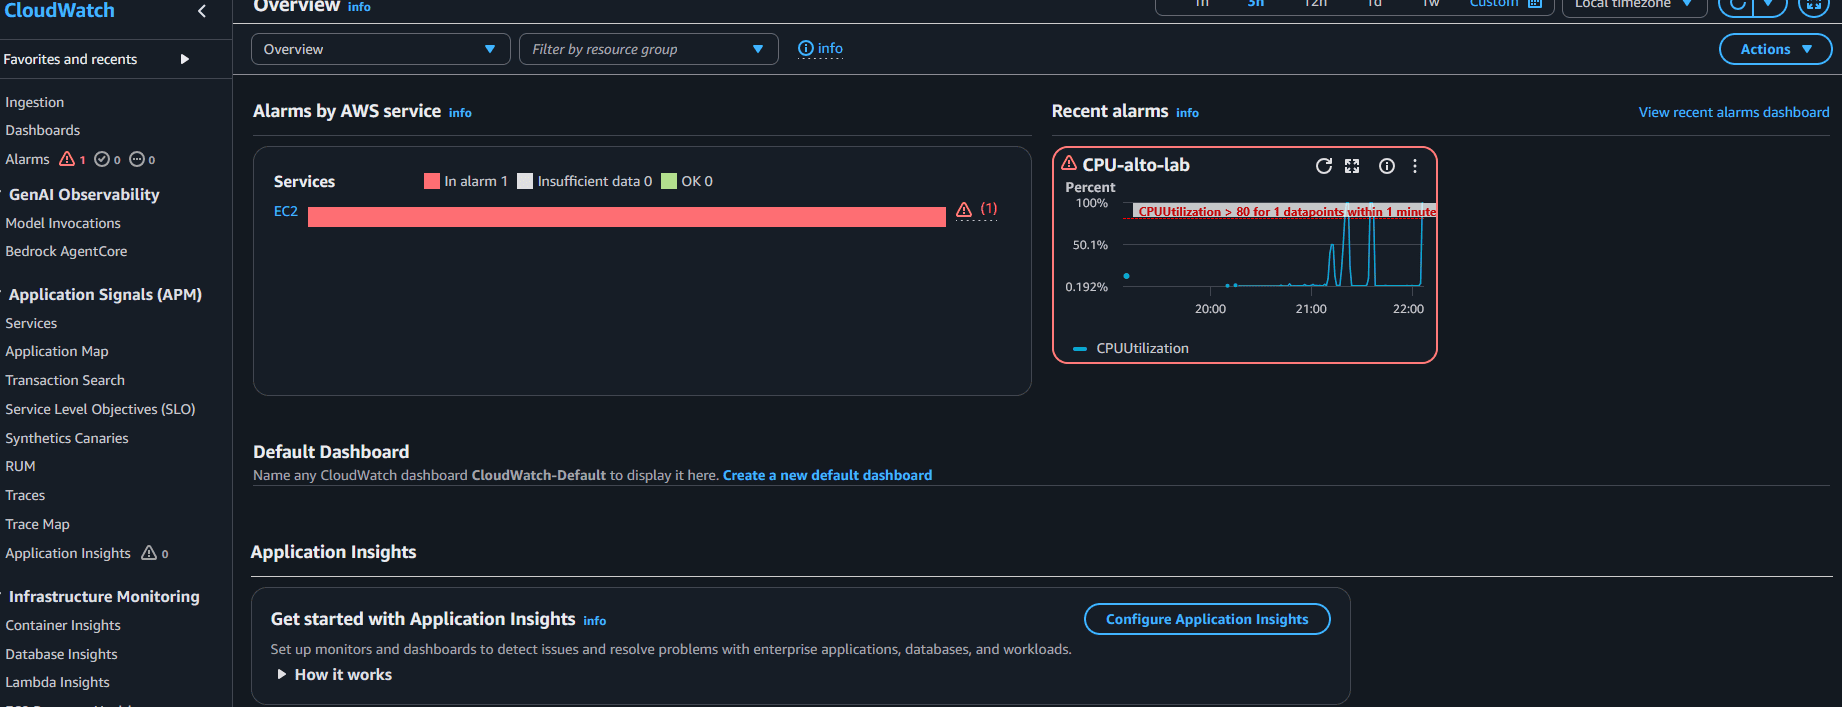The image size is (1842, 707).
Task: Click the OK green legend swatch
Action: point(669,181)
